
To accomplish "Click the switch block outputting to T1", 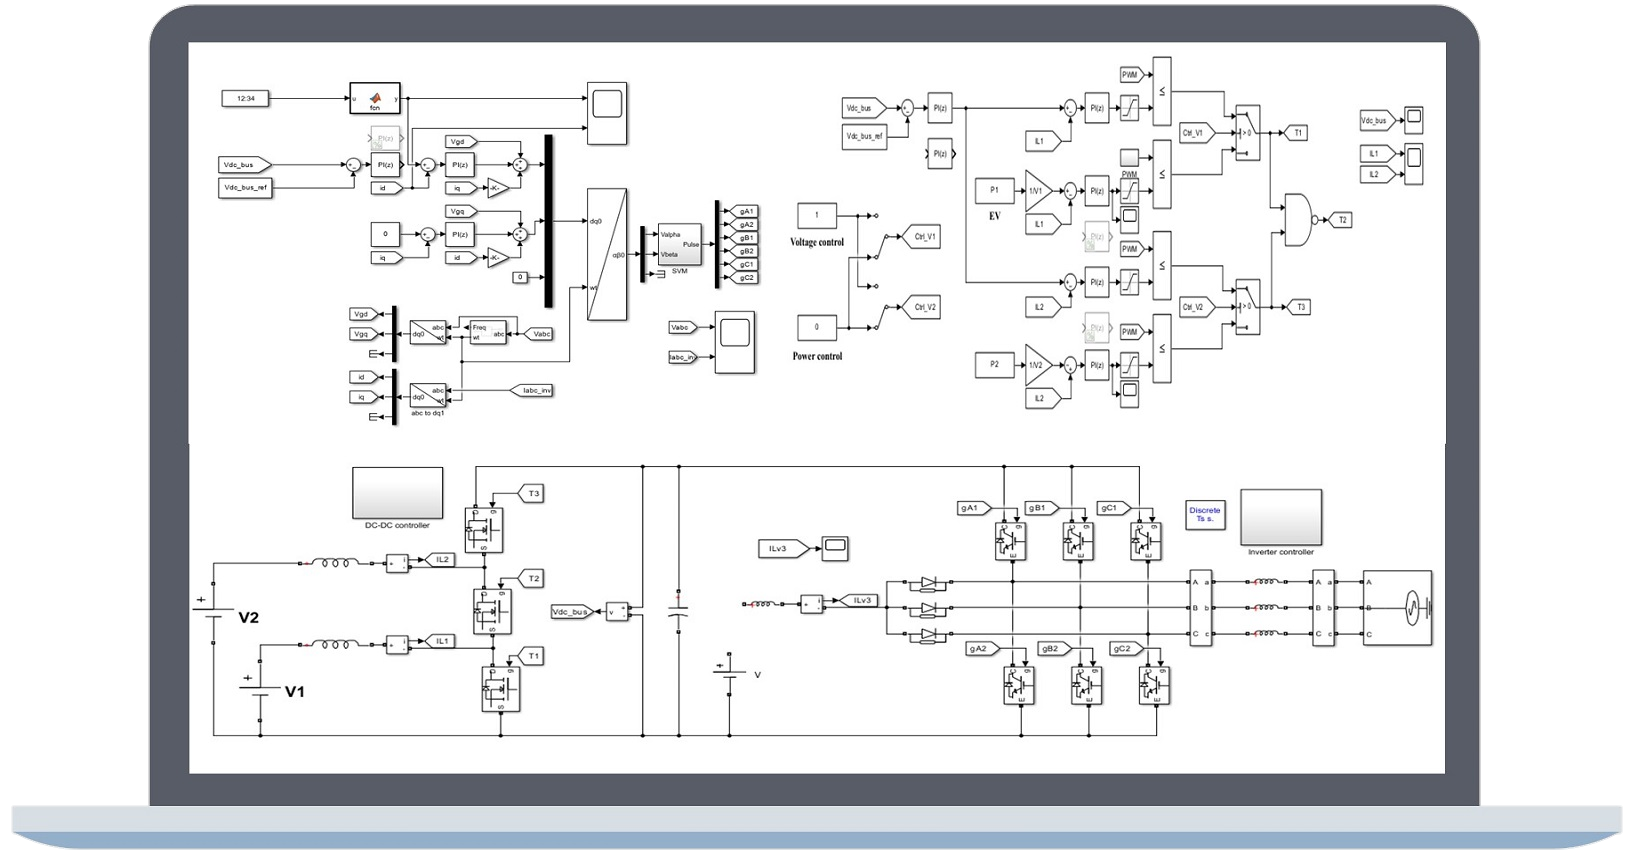I will click(1247, 132).
